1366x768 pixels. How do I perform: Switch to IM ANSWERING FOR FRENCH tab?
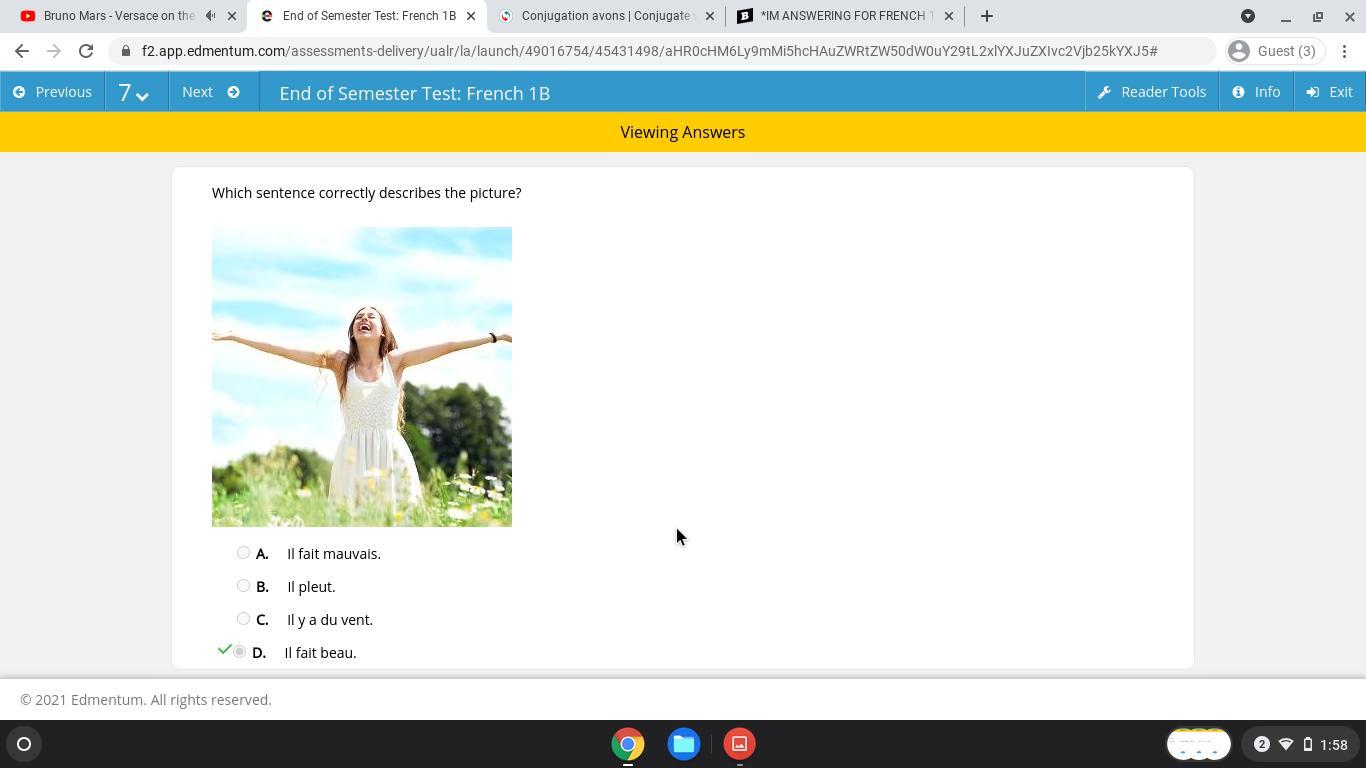845,16
